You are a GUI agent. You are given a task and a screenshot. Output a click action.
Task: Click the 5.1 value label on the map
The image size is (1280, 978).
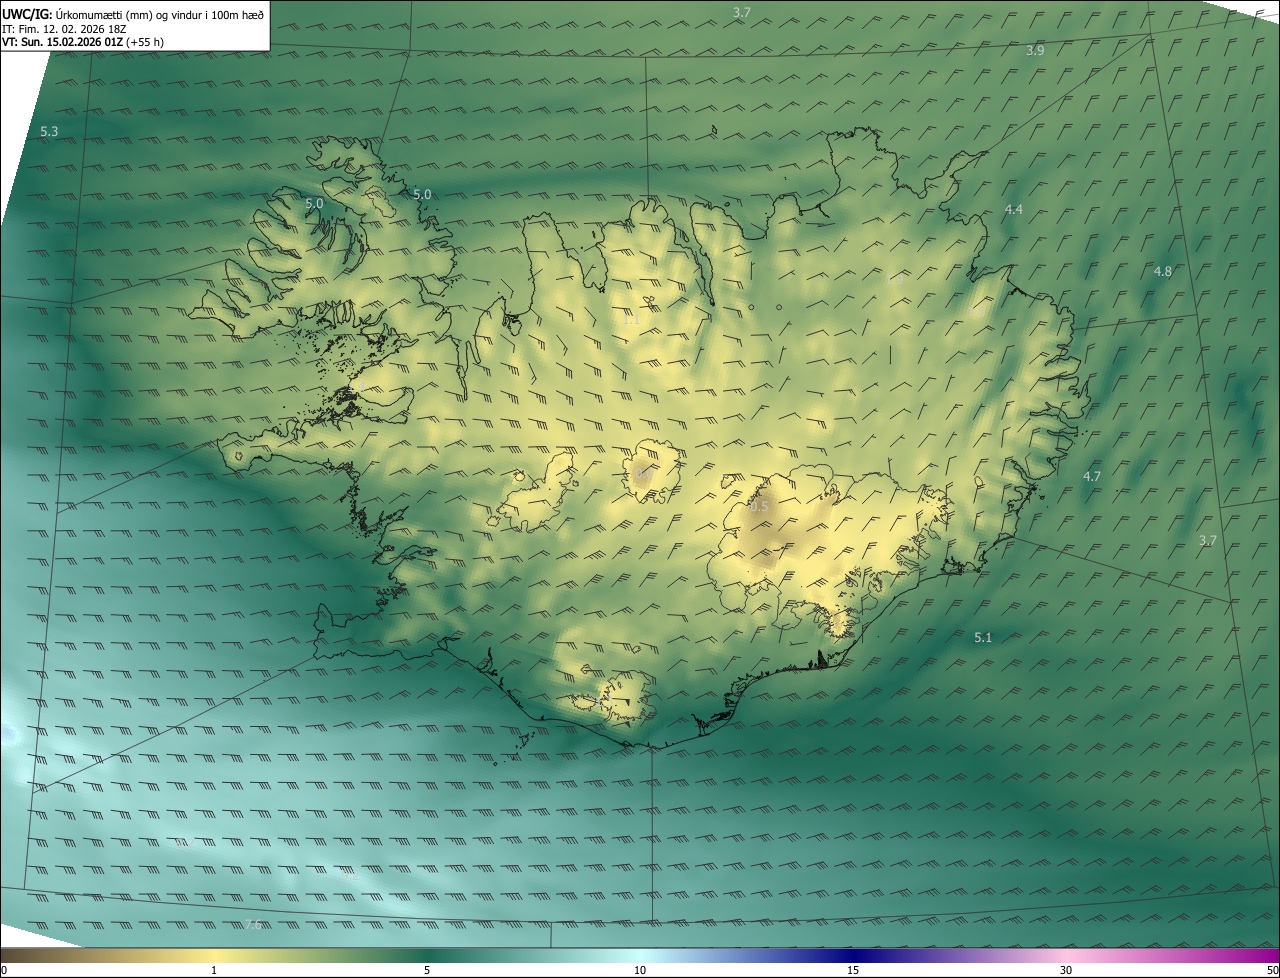tap(983, 638)
